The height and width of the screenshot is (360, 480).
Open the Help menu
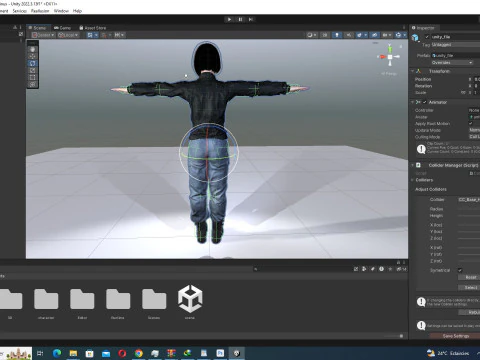[77, 11]
